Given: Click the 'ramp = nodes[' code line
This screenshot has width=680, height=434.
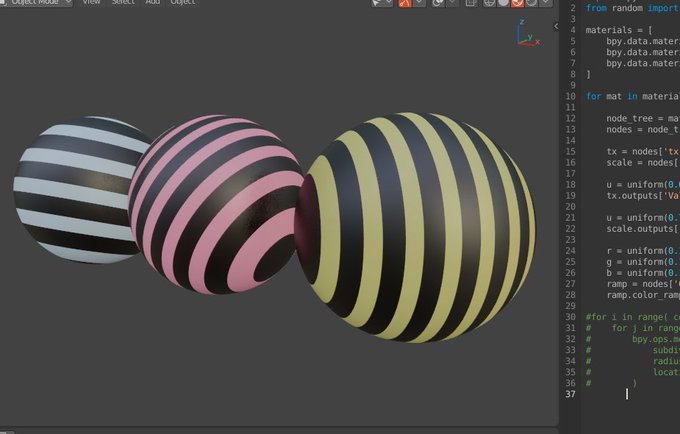Looking at the screenshot, I should (x=643, y=284).
